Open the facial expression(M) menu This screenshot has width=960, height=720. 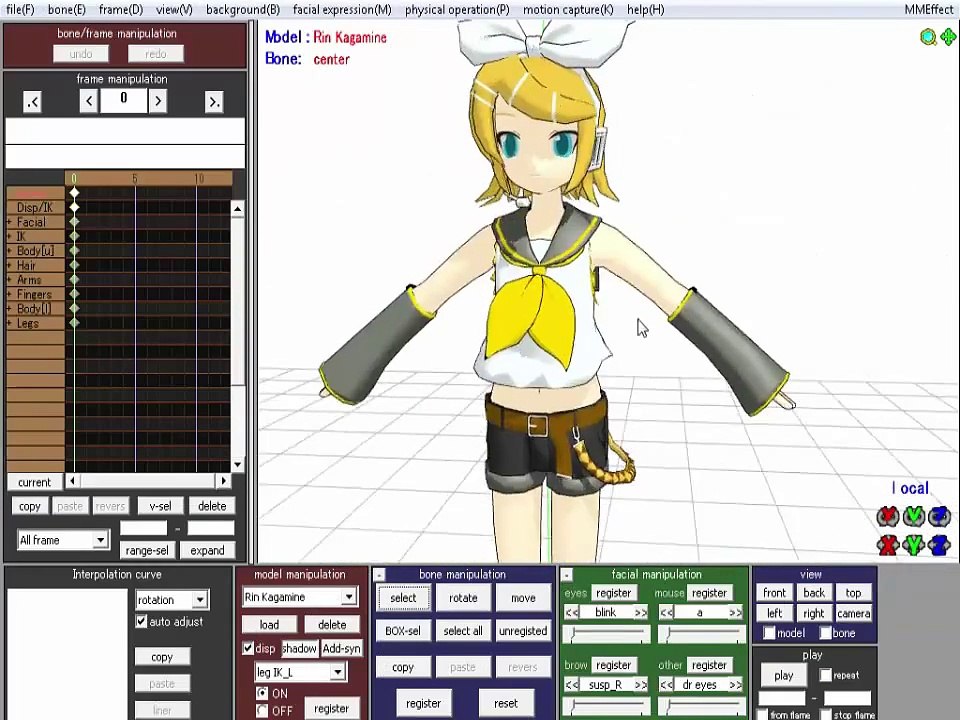342,10
